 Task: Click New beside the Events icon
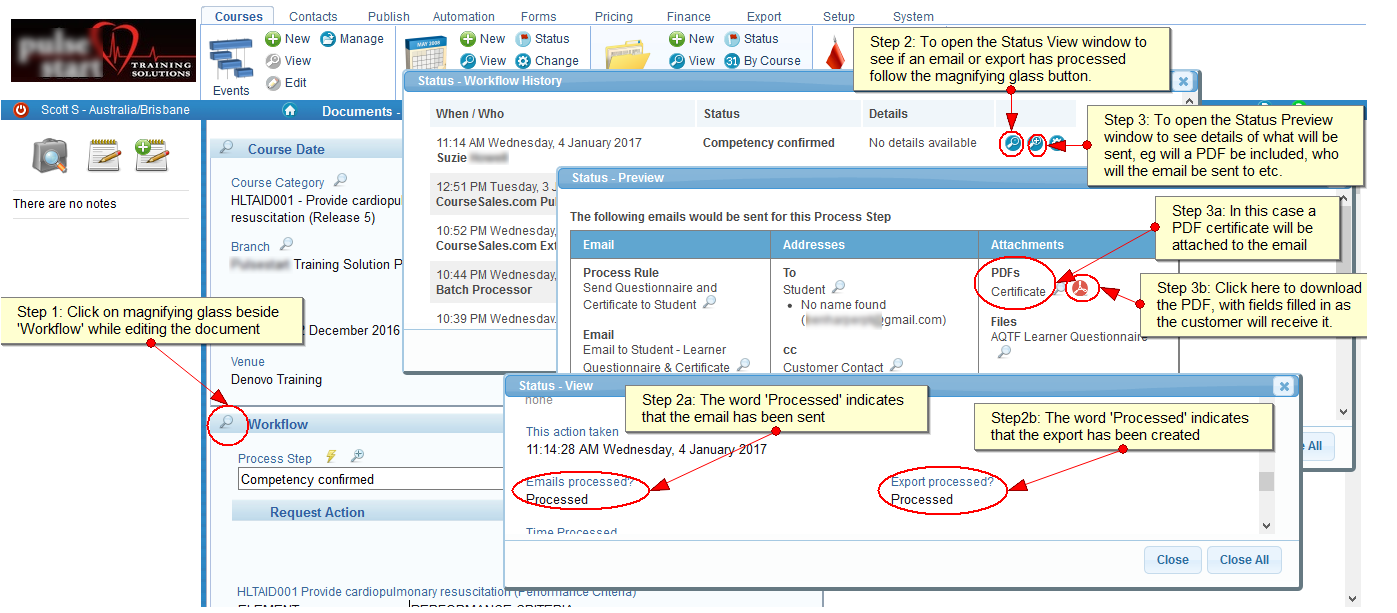288,39
